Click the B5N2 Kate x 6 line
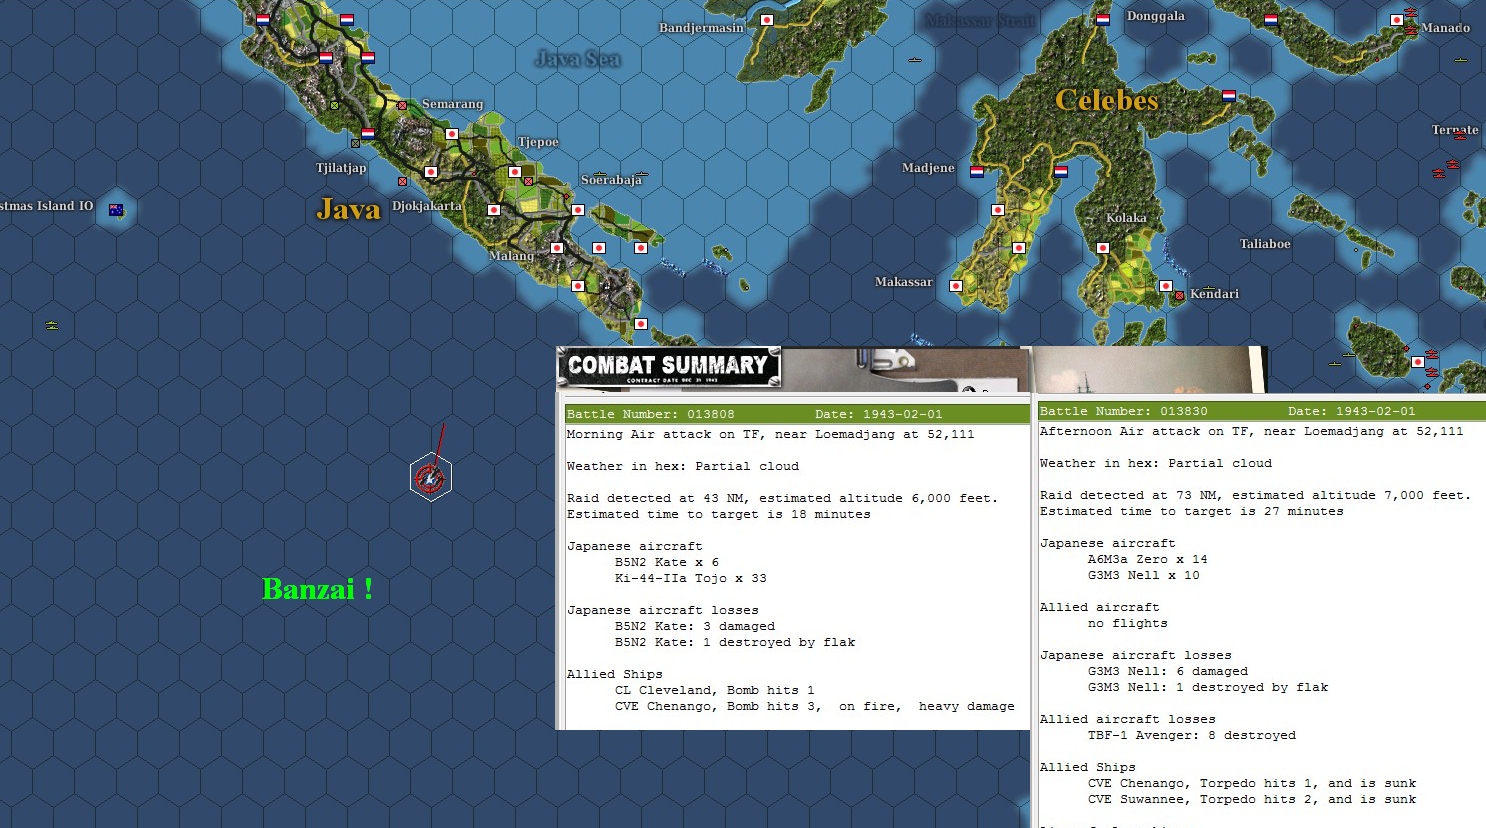The width and height of the screenshot is (1486, 828). 667,562
